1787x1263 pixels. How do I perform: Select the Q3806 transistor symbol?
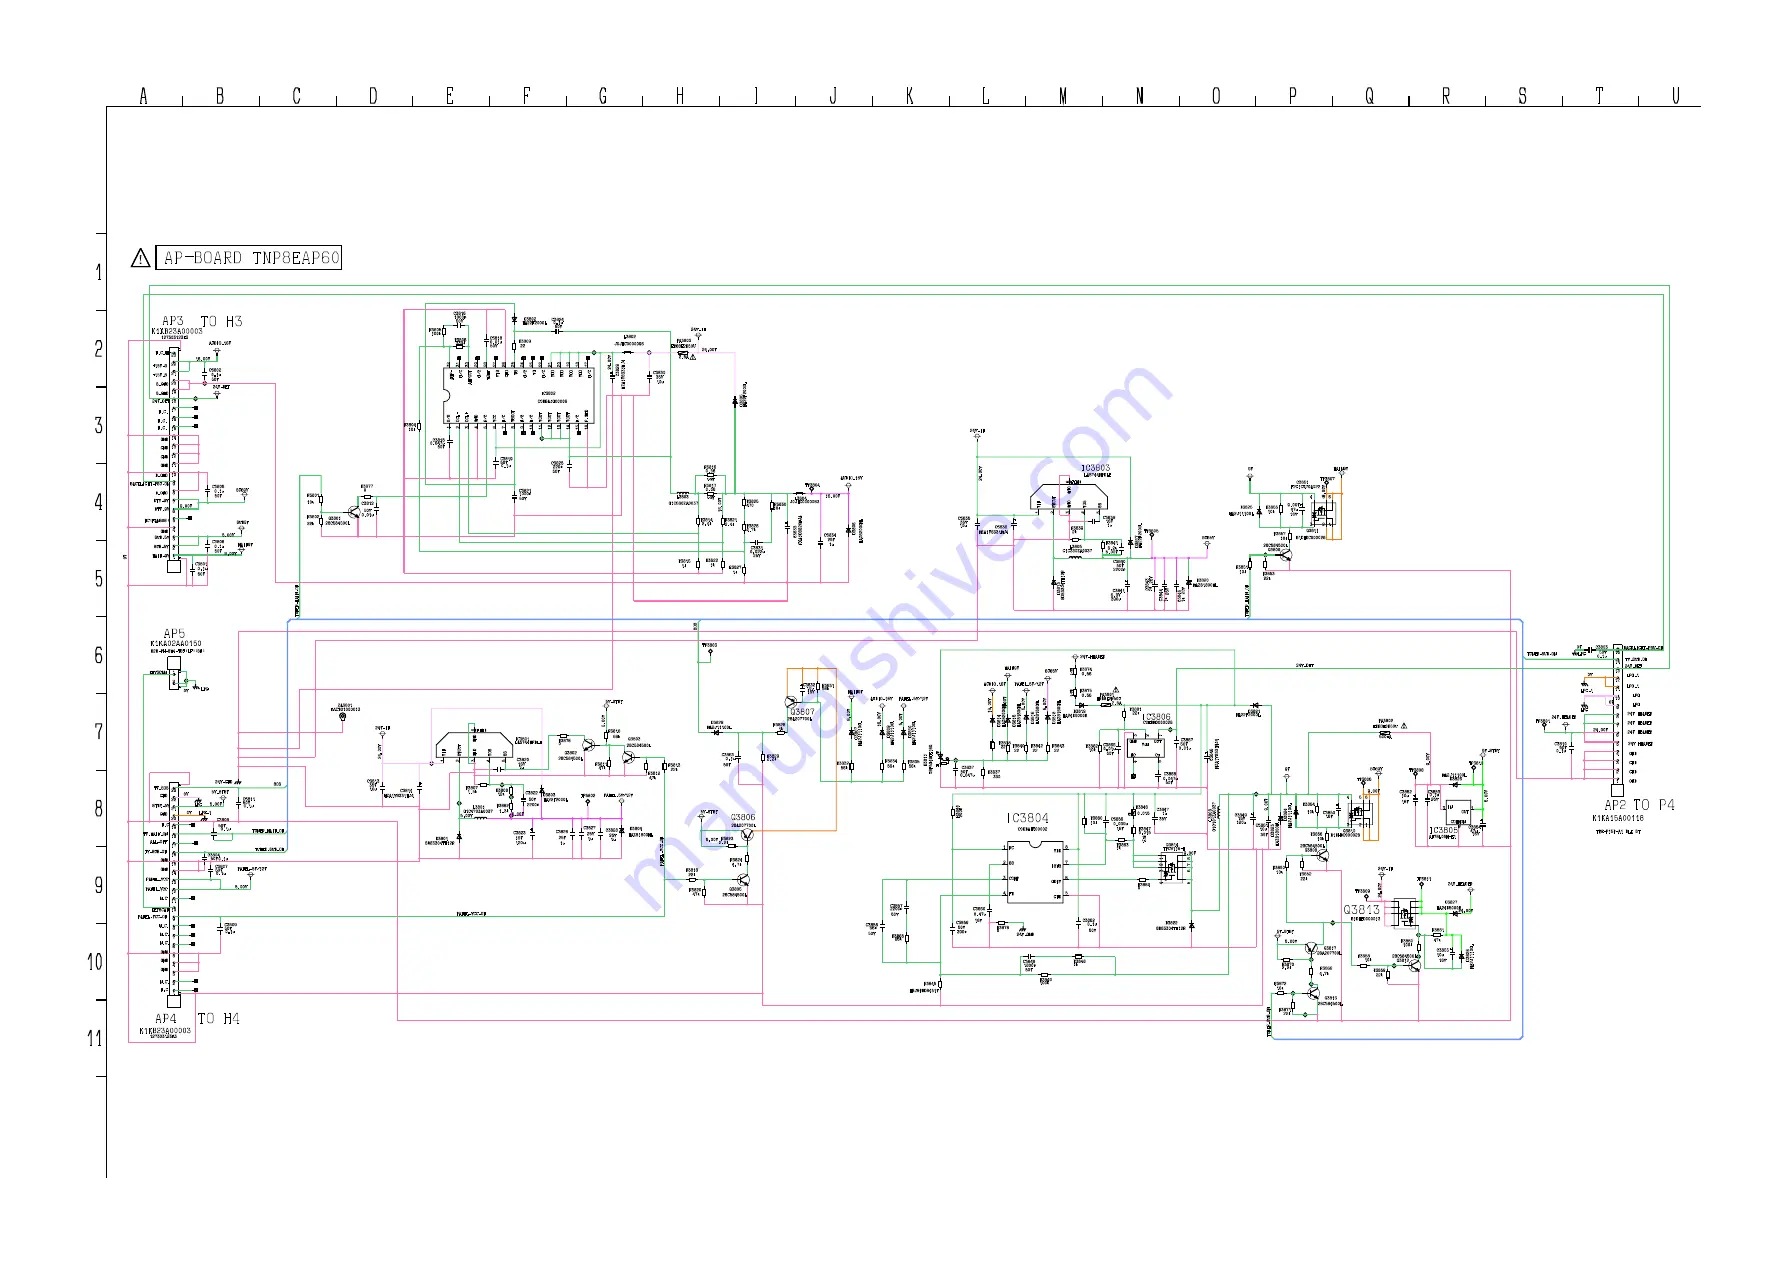(x=746, y=833)
